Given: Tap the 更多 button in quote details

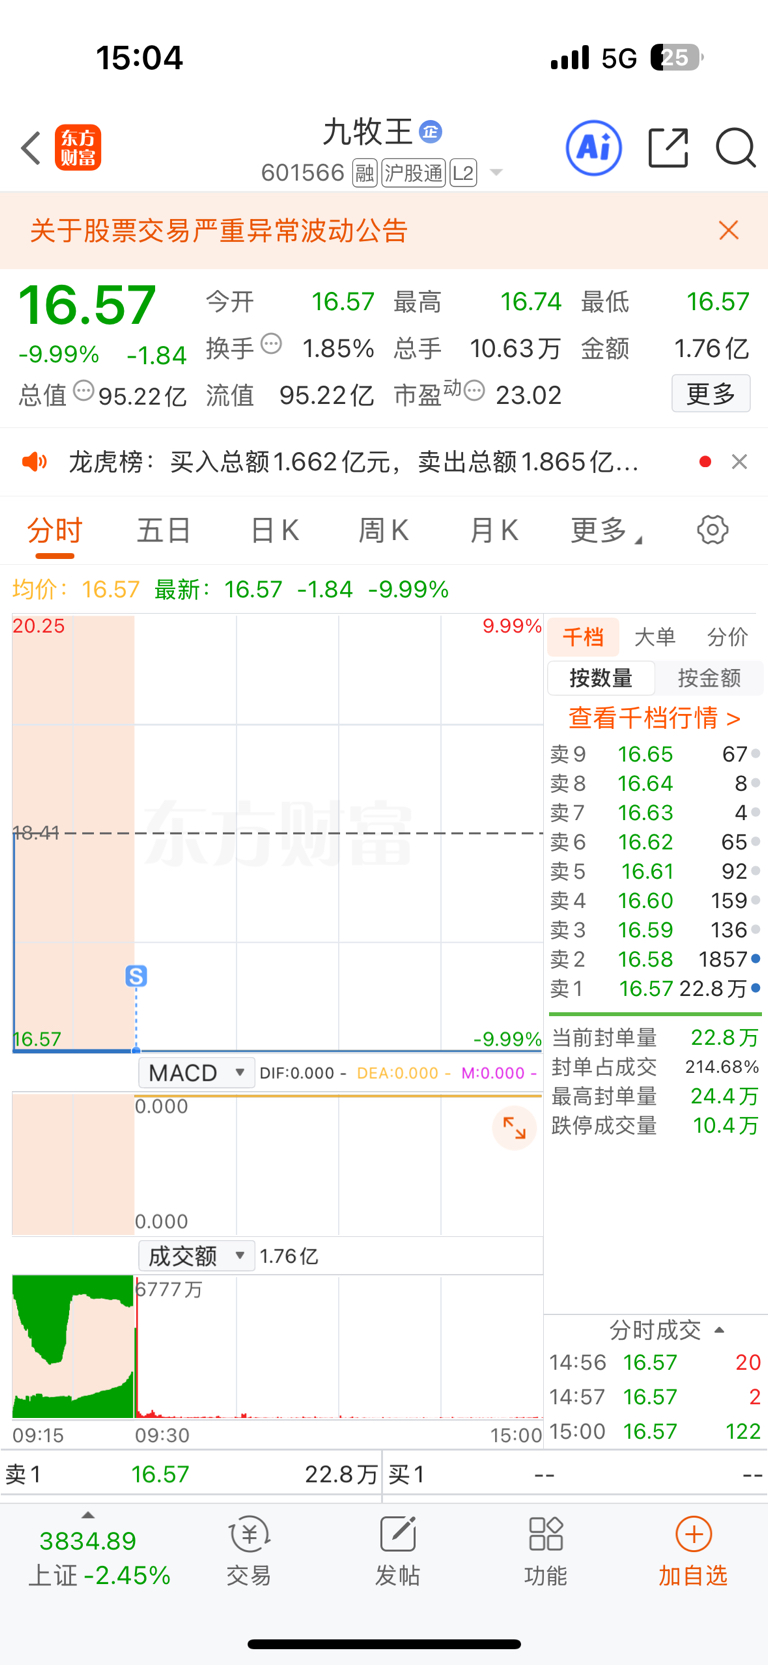Looking at the screenshot, I should click(x=710, y=394).
